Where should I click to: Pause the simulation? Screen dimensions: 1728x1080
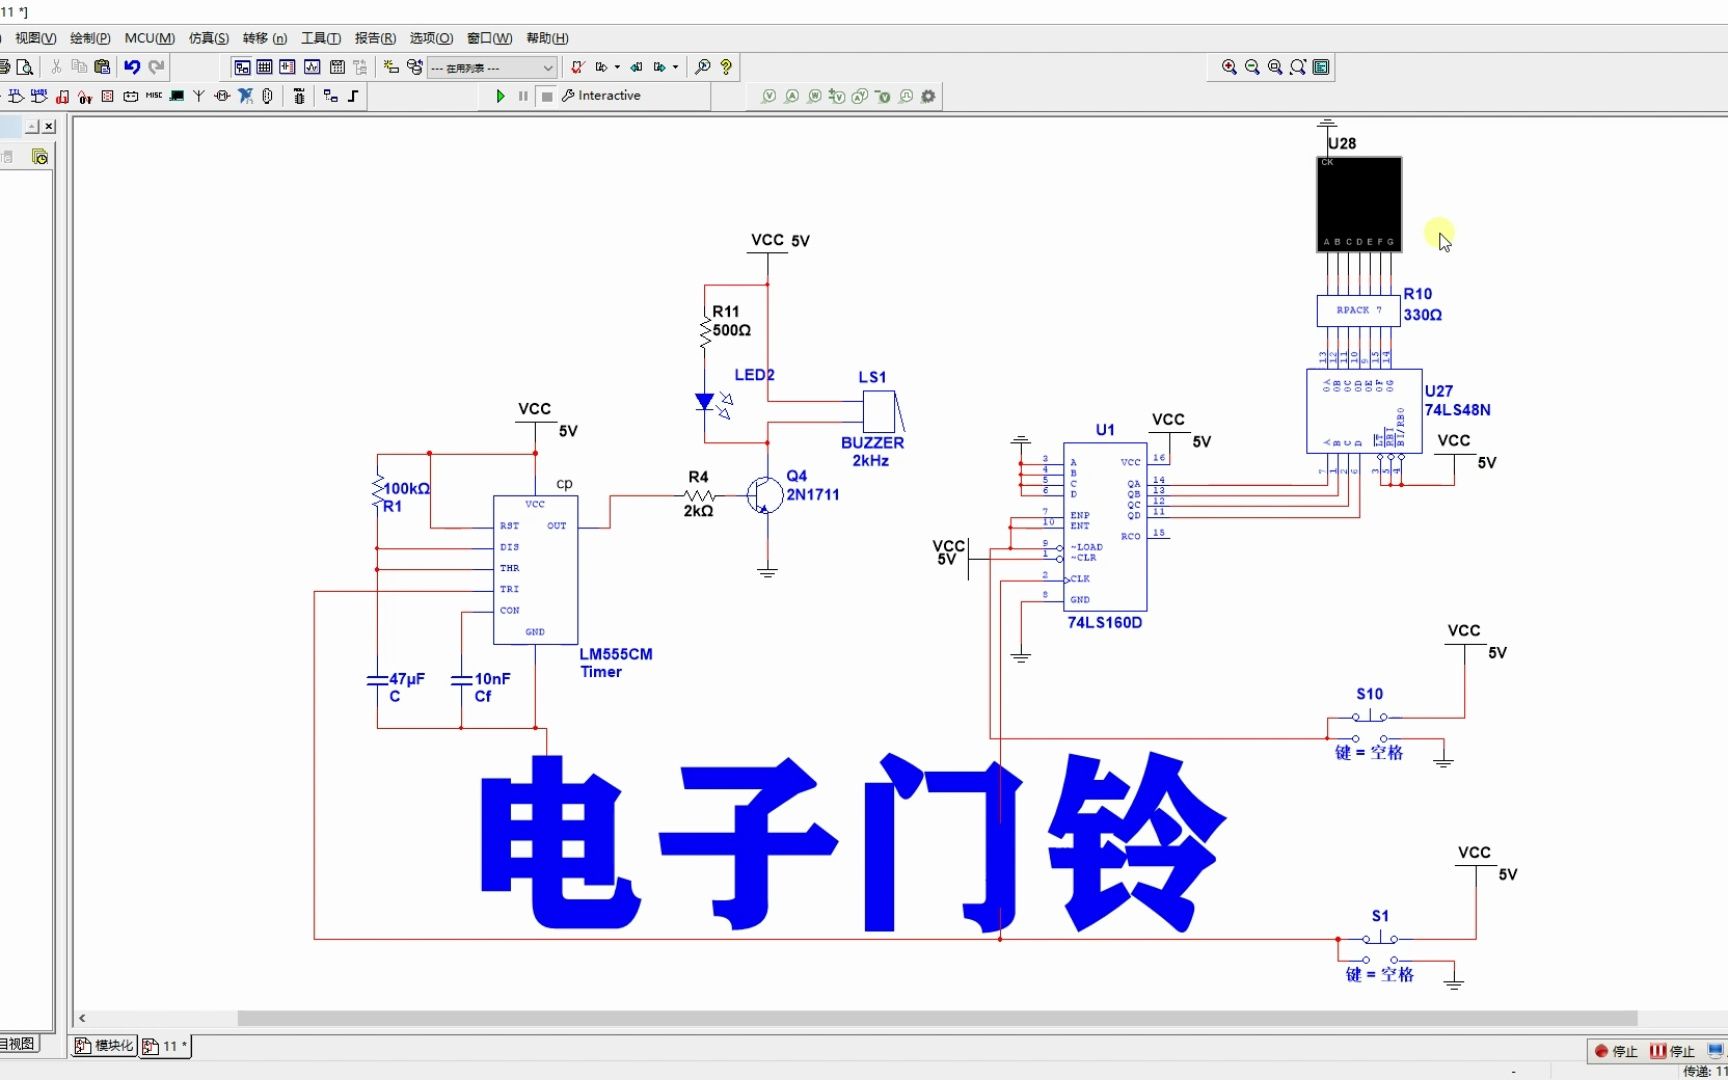pos(523,96)
